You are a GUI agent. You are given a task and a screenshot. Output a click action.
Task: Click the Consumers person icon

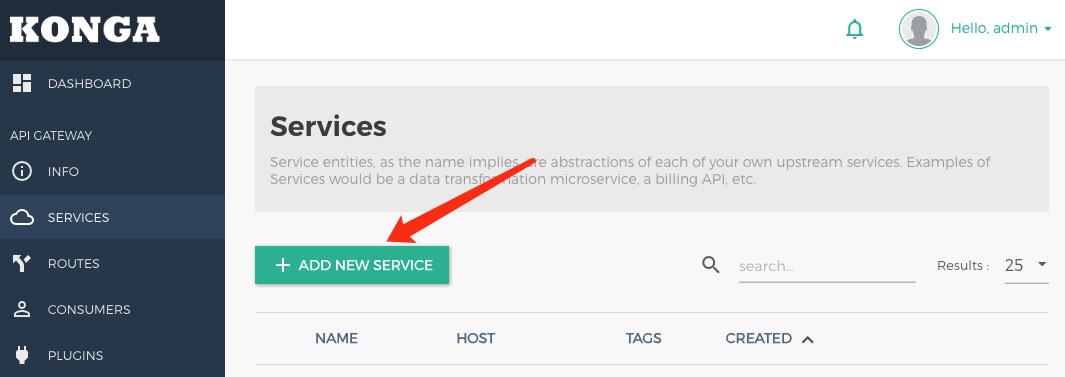point(22,309)
